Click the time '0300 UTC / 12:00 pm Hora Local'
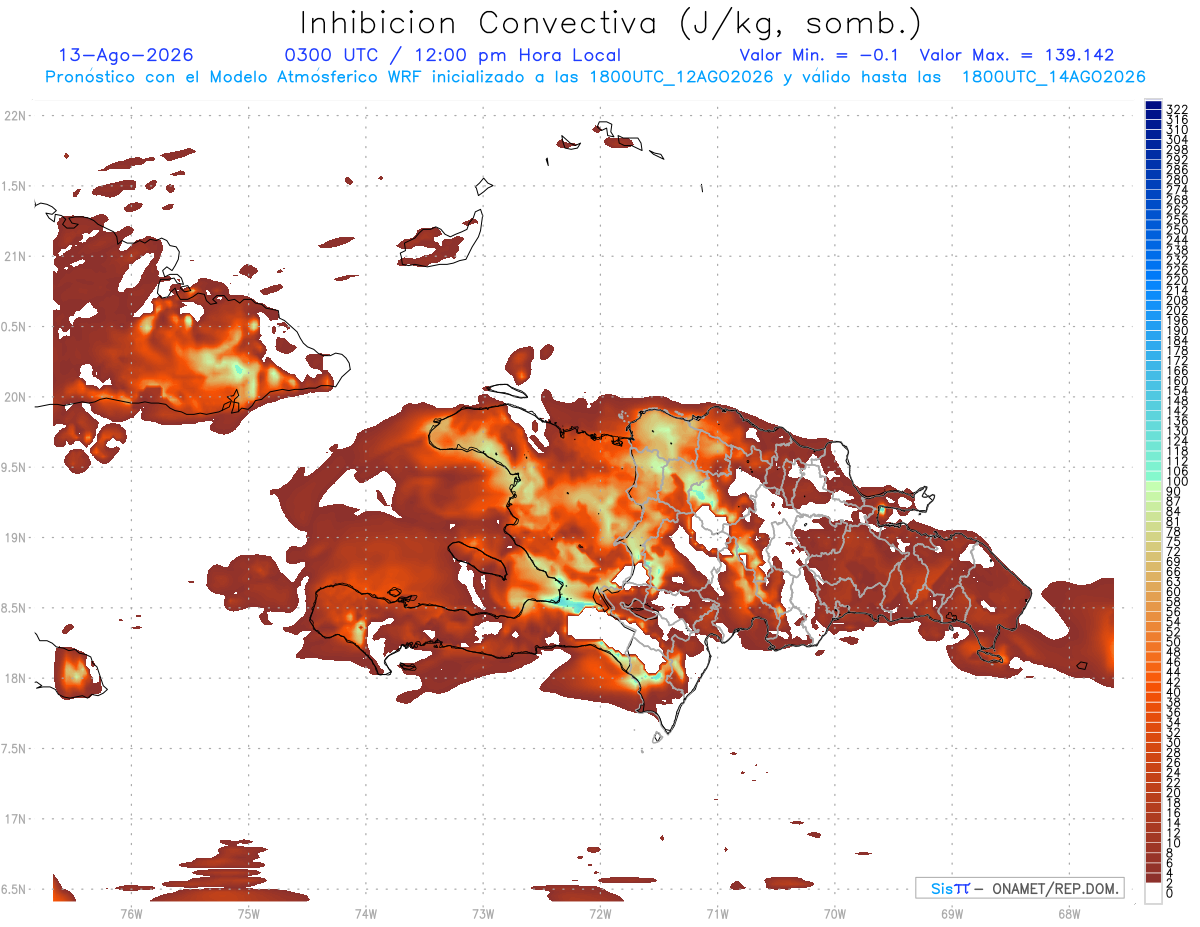Viewport: 1200px width, 927px height. [453, 55]
